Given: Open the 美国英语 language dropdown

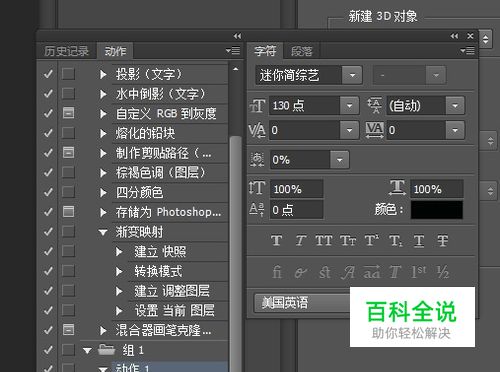Looking at the screenshot, I should [x=302, y=303].
